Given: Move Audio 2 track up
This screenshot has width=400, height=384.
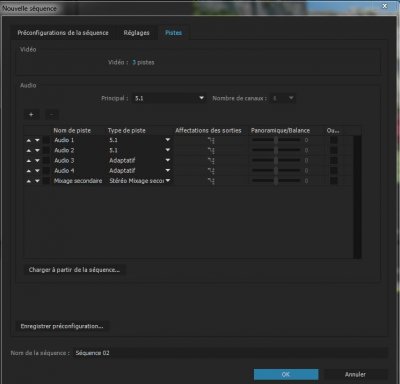Looking at the screenshot, I should pyautogui.click(x=29, y=151).
